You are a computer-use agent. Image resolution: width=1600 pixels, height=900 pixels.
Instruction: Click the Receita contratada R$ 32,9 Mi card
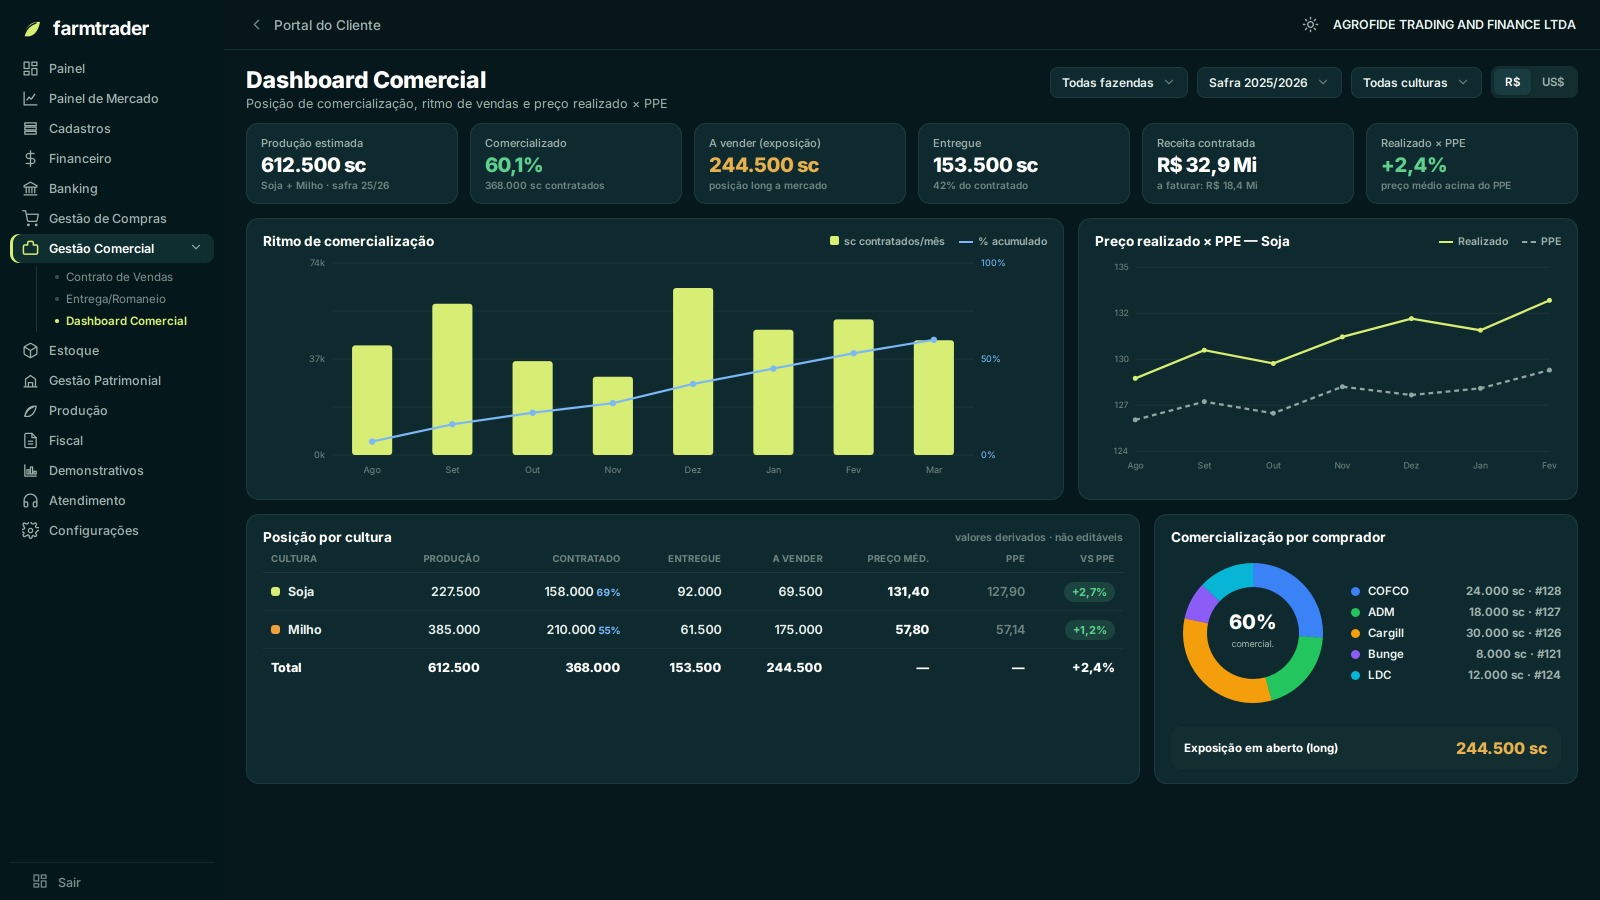click(1248, 164)
